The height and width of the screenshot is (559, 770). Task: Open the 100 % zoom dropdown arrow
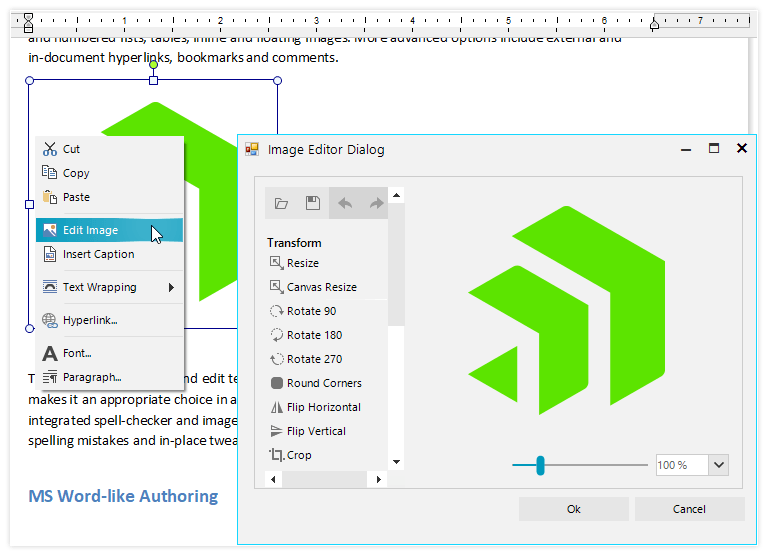(x=718, y=465)
